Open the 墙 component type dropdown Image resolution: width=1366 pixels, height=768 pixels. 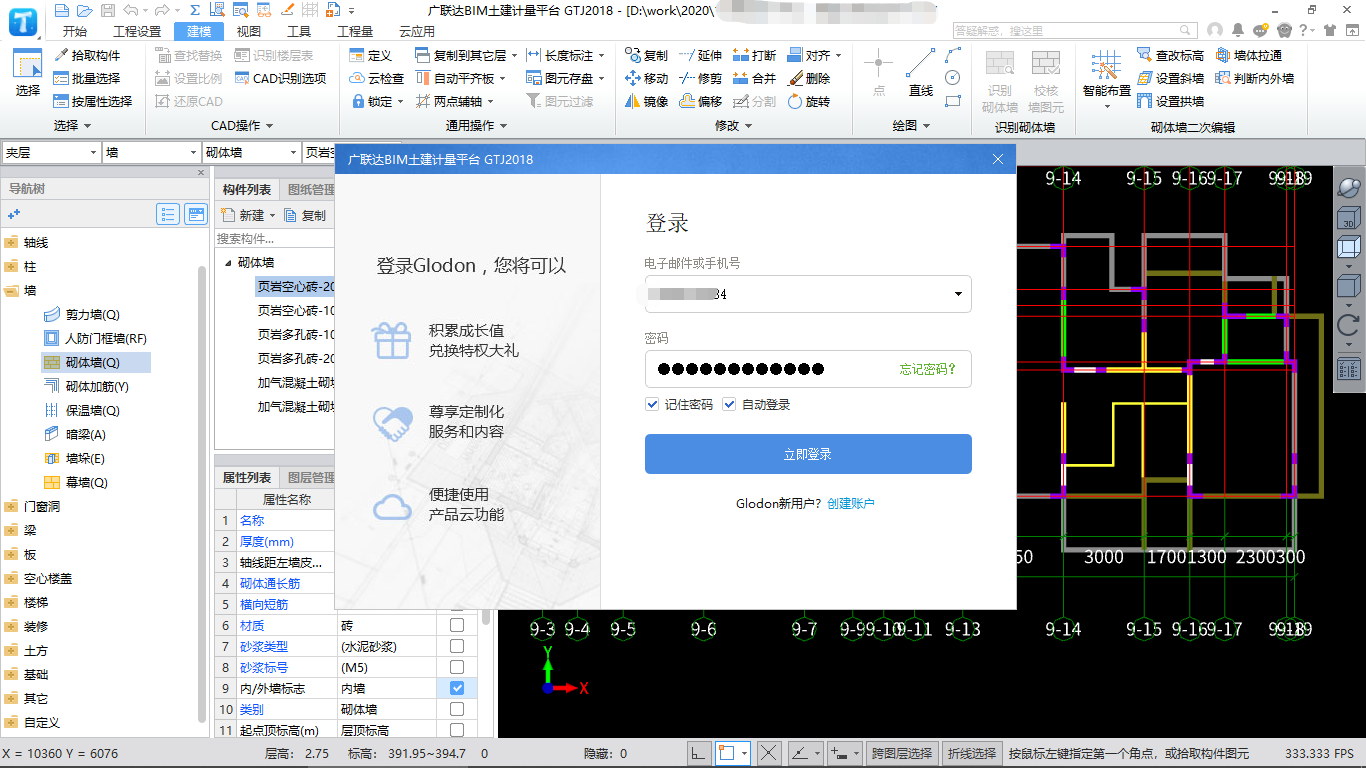(193, 152)
